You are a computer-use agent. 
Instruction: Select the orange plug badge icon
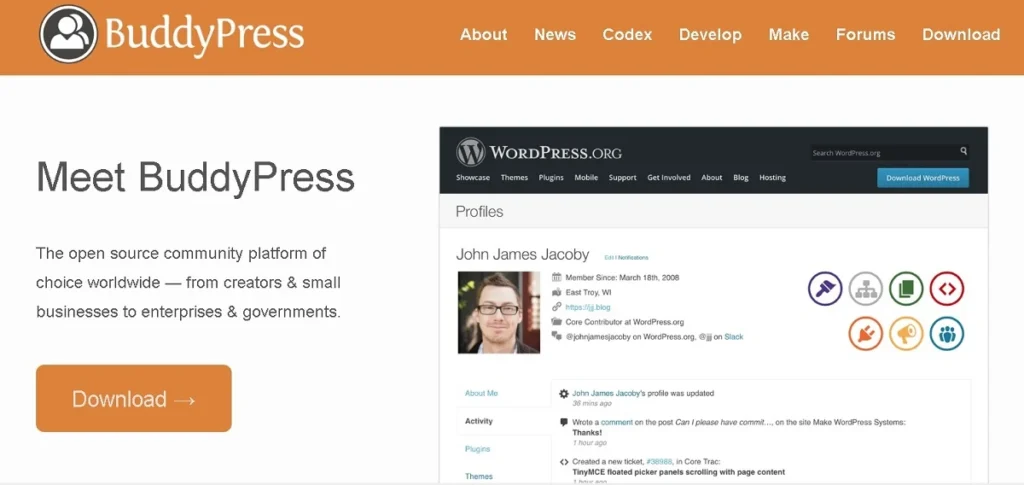(866, 333)
